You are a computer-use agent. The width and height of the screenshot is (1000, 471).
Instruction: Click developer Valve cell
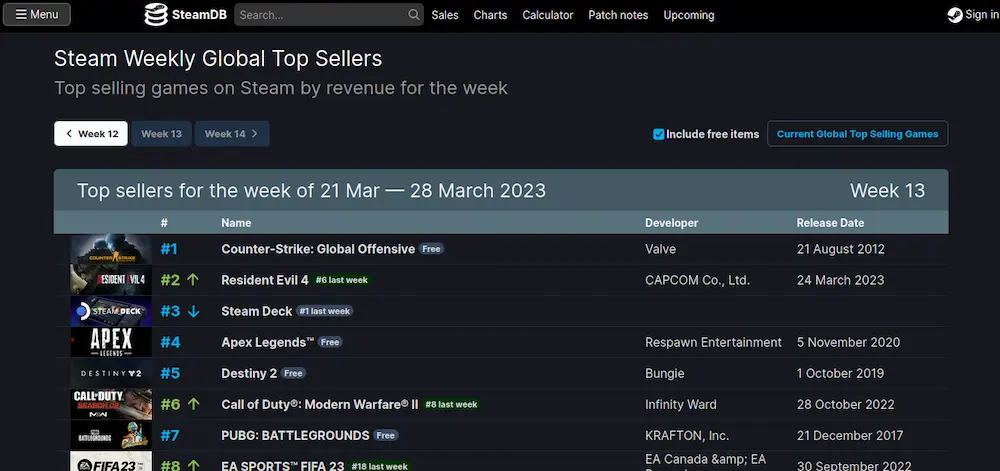660,249
